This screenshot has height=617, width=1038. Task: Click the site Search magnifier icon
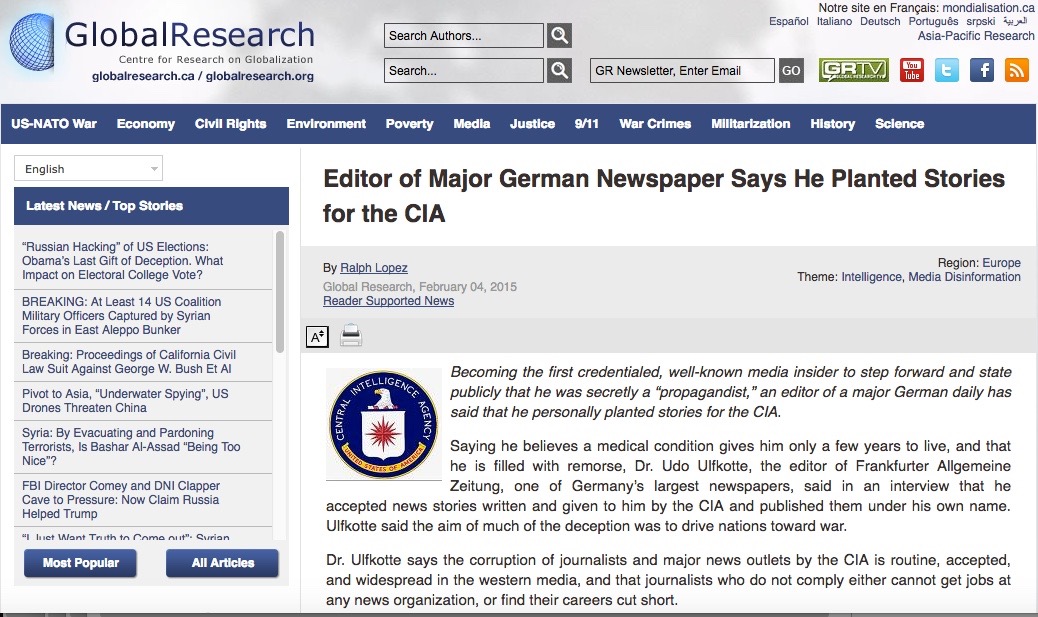click(x=560, y=71)
